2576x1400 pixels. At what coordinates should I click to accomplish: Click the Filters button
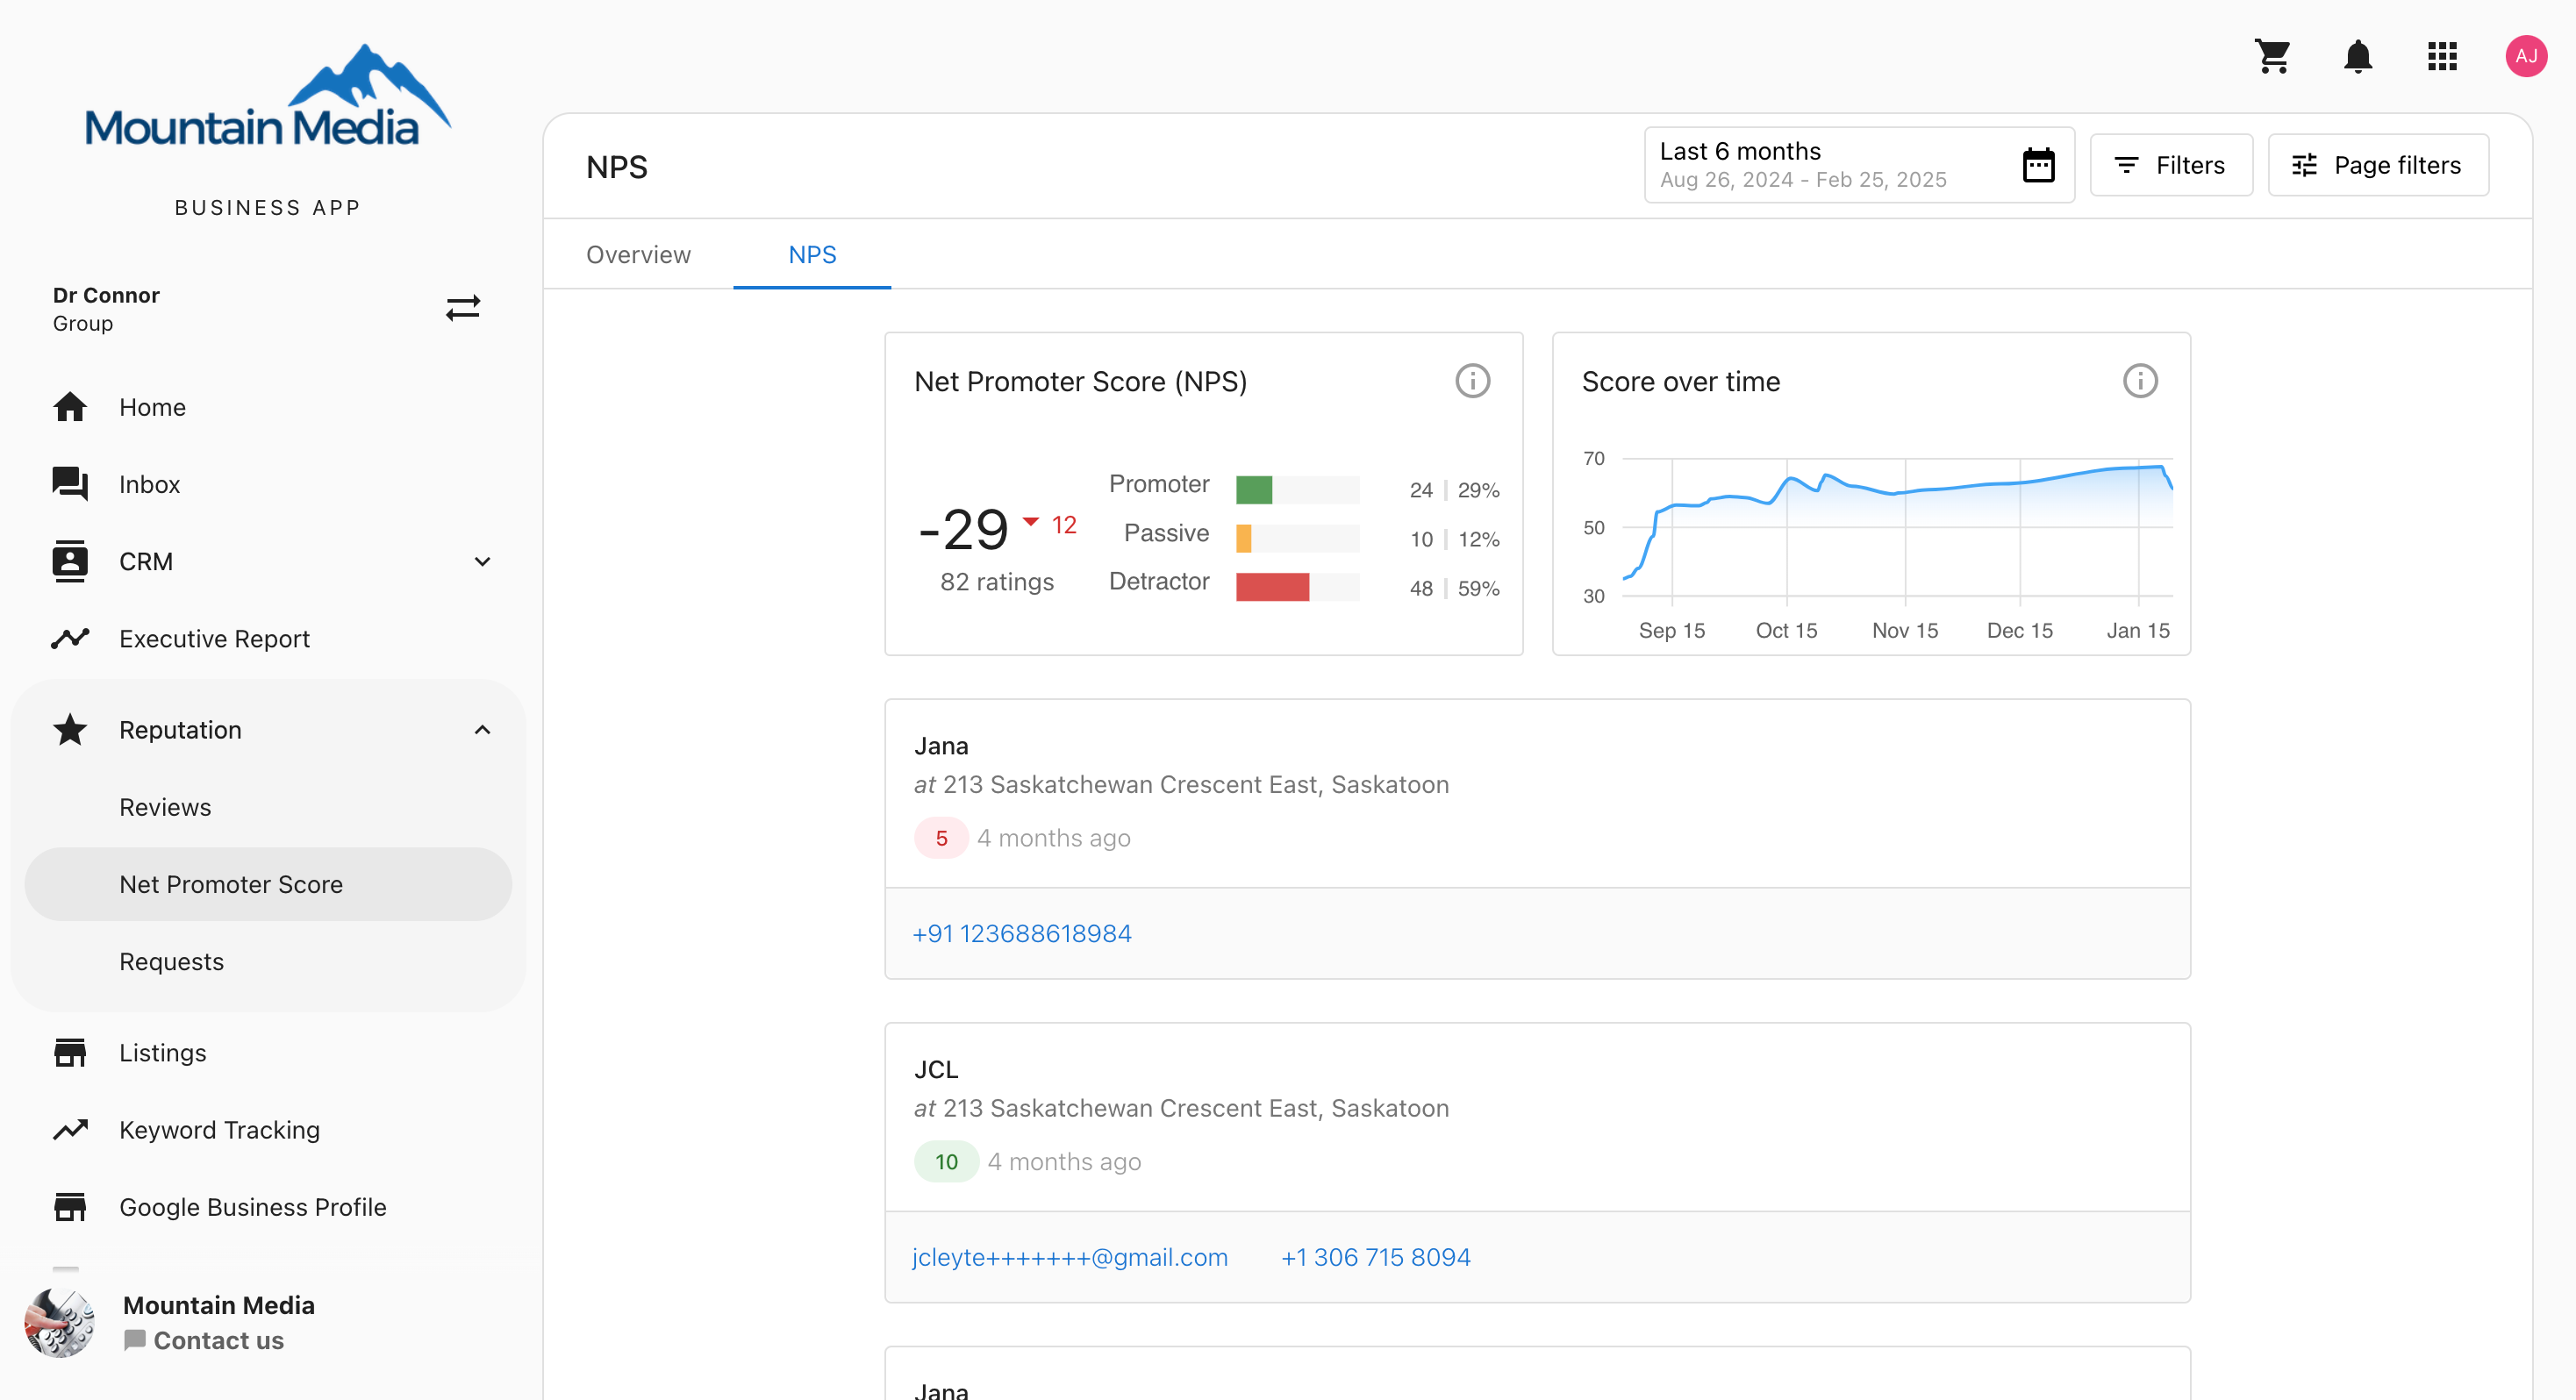point(2171,165)
